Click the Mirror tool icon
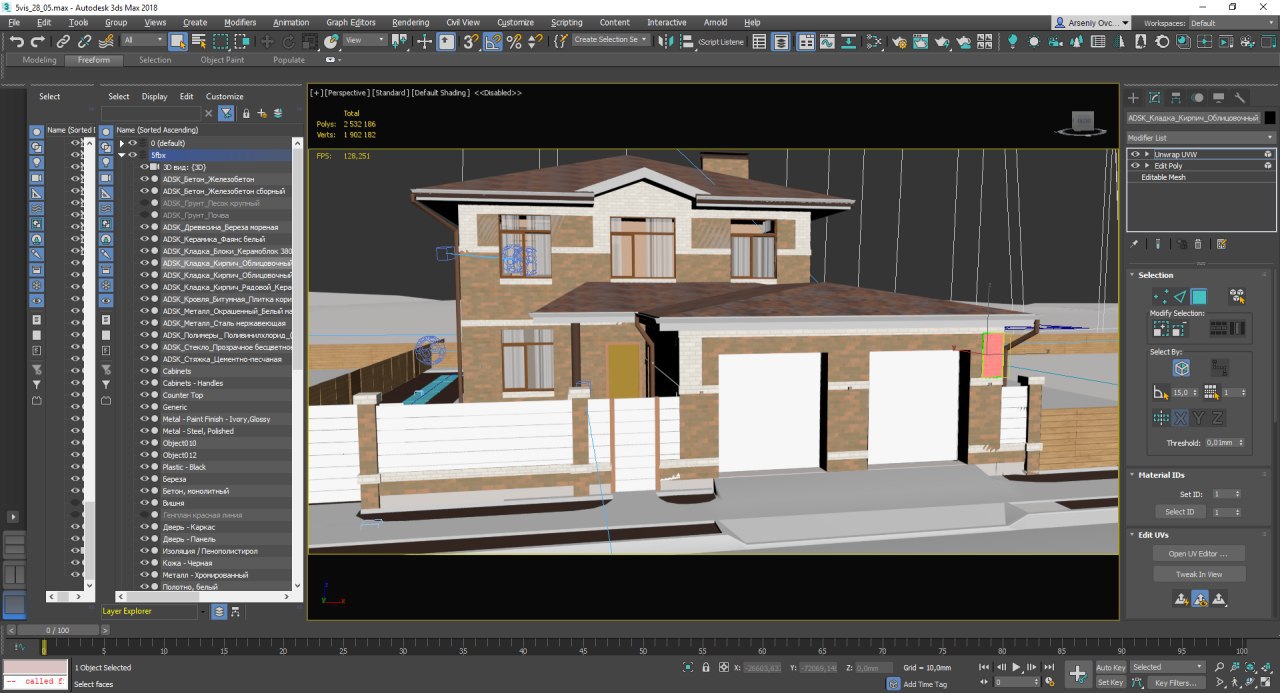The height and width of the screenshot is (693, 1280). [x=665, y=41]
